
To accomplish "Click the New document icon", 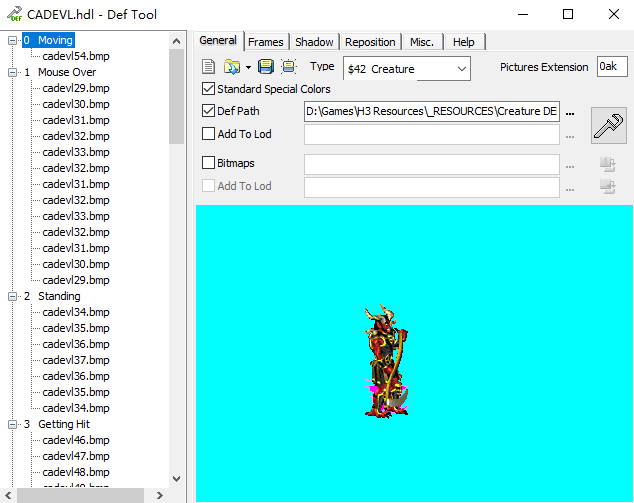I will click(x=208, y=67).
